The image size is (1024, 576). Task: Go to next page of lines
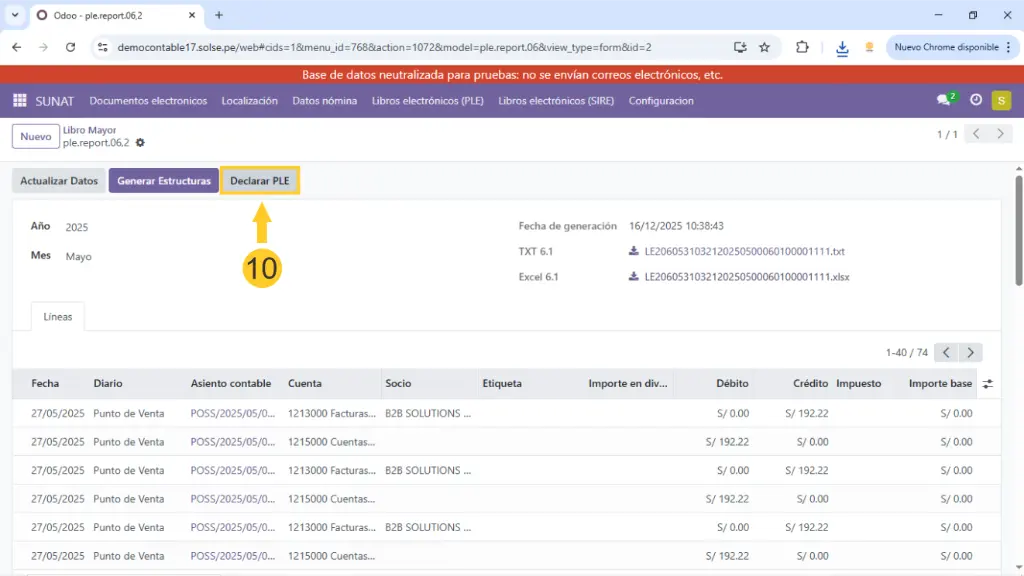click(x=970, y=352)
